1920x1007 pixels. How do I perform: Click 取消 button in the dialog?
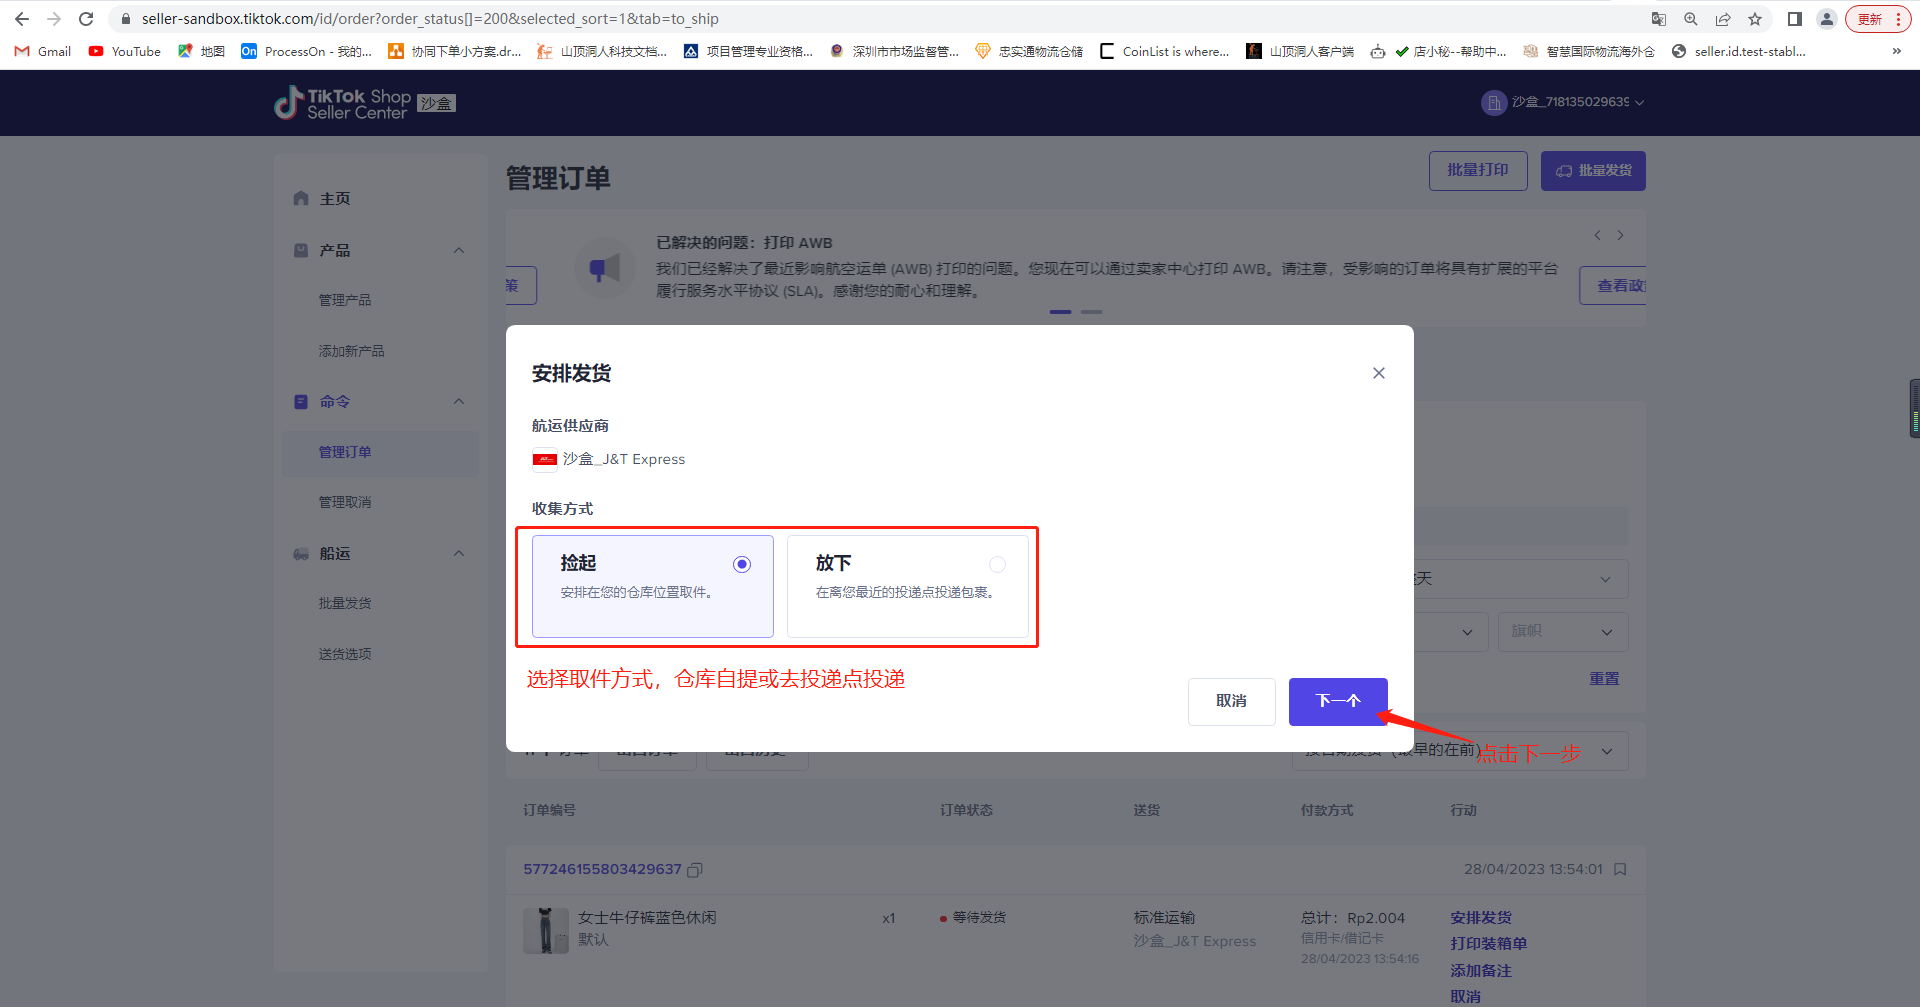pyautogui.click(x=1231, y=701)
